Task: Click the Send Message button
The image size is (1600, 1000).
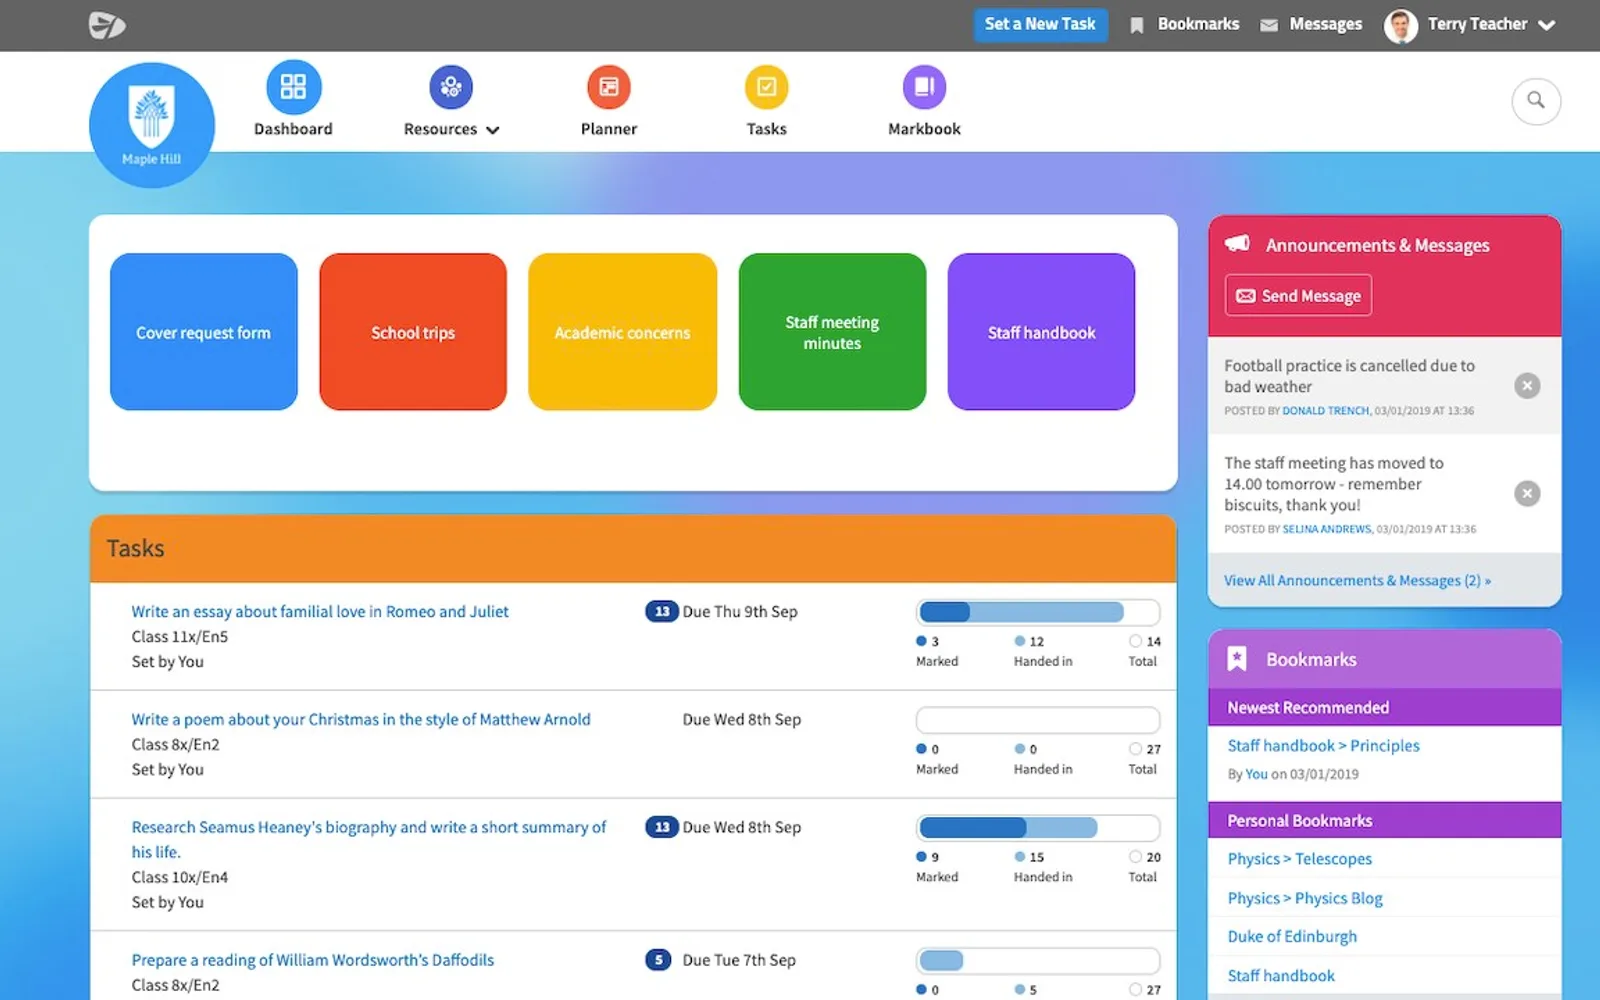Action: pos(1298,295)
